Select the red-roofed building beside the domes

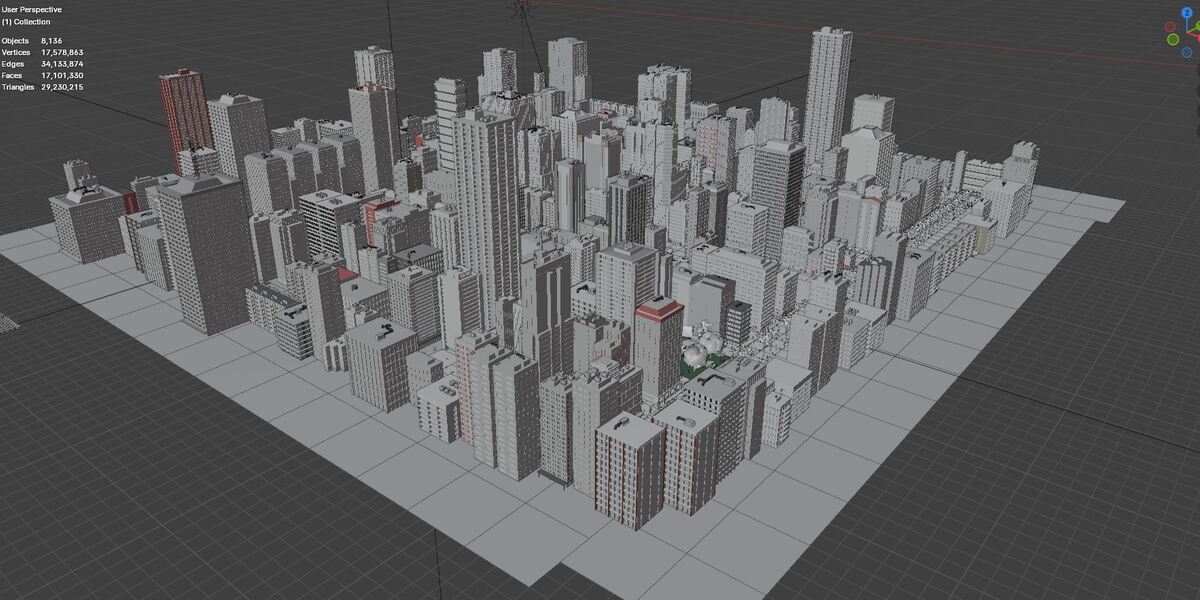pos(658,350)
